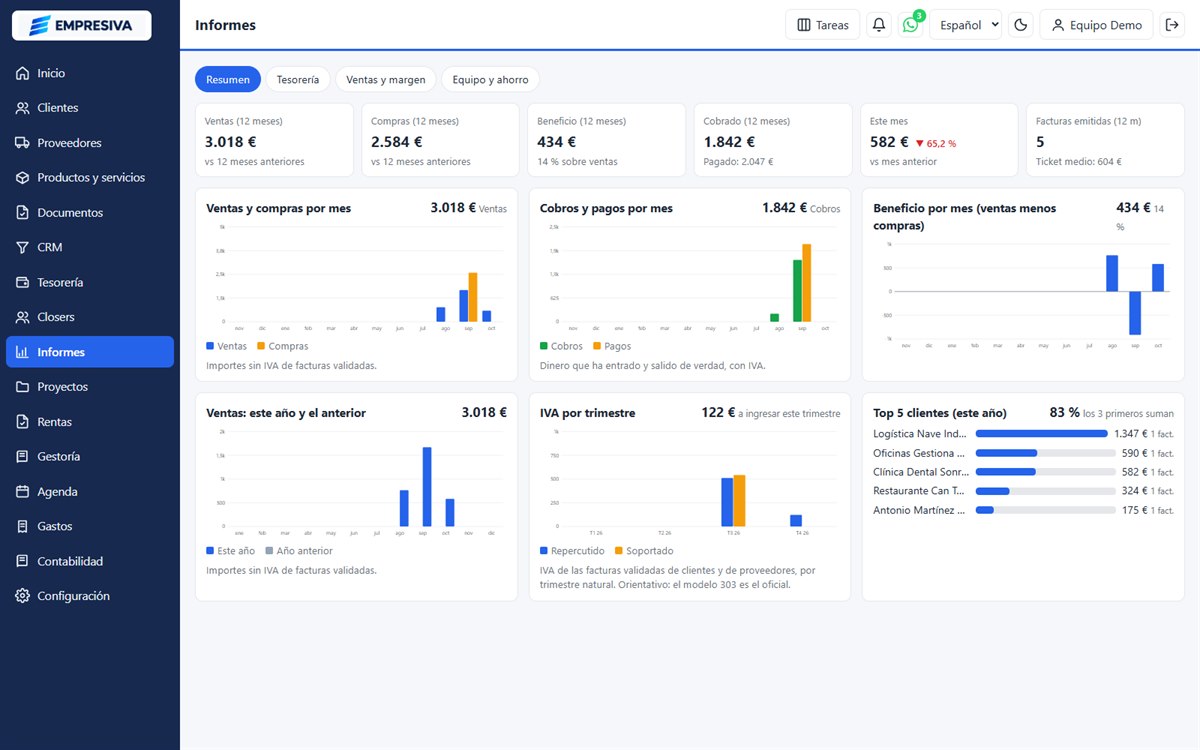
Task: Go to the Contabilidad sidebar link
Action: point(90,561)
